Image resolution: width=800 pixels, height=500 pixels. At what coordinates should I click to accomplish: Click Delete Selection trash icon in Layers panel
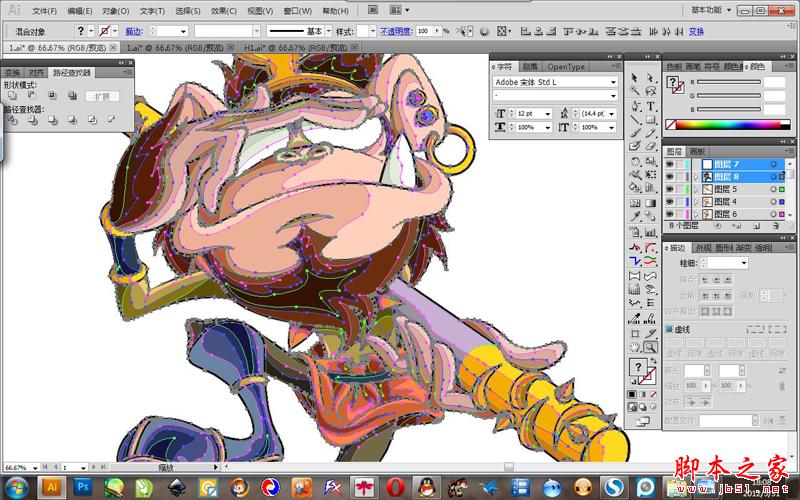776,226
